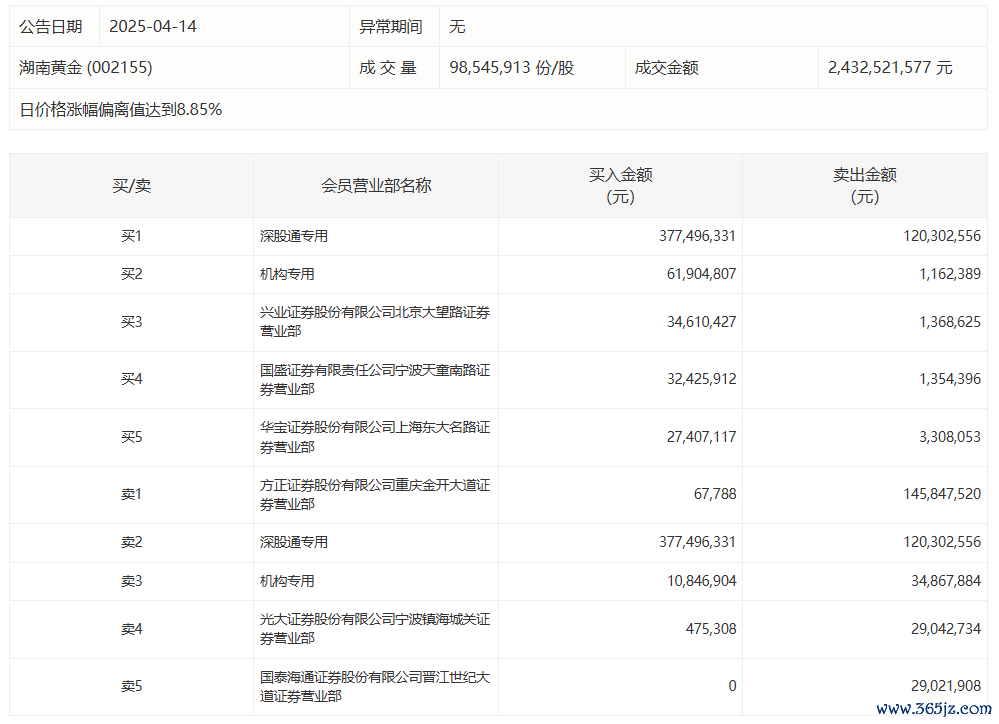The image size is (999, 724).
Task: Click sell amount 1,354,396
Action: [950, 380]
